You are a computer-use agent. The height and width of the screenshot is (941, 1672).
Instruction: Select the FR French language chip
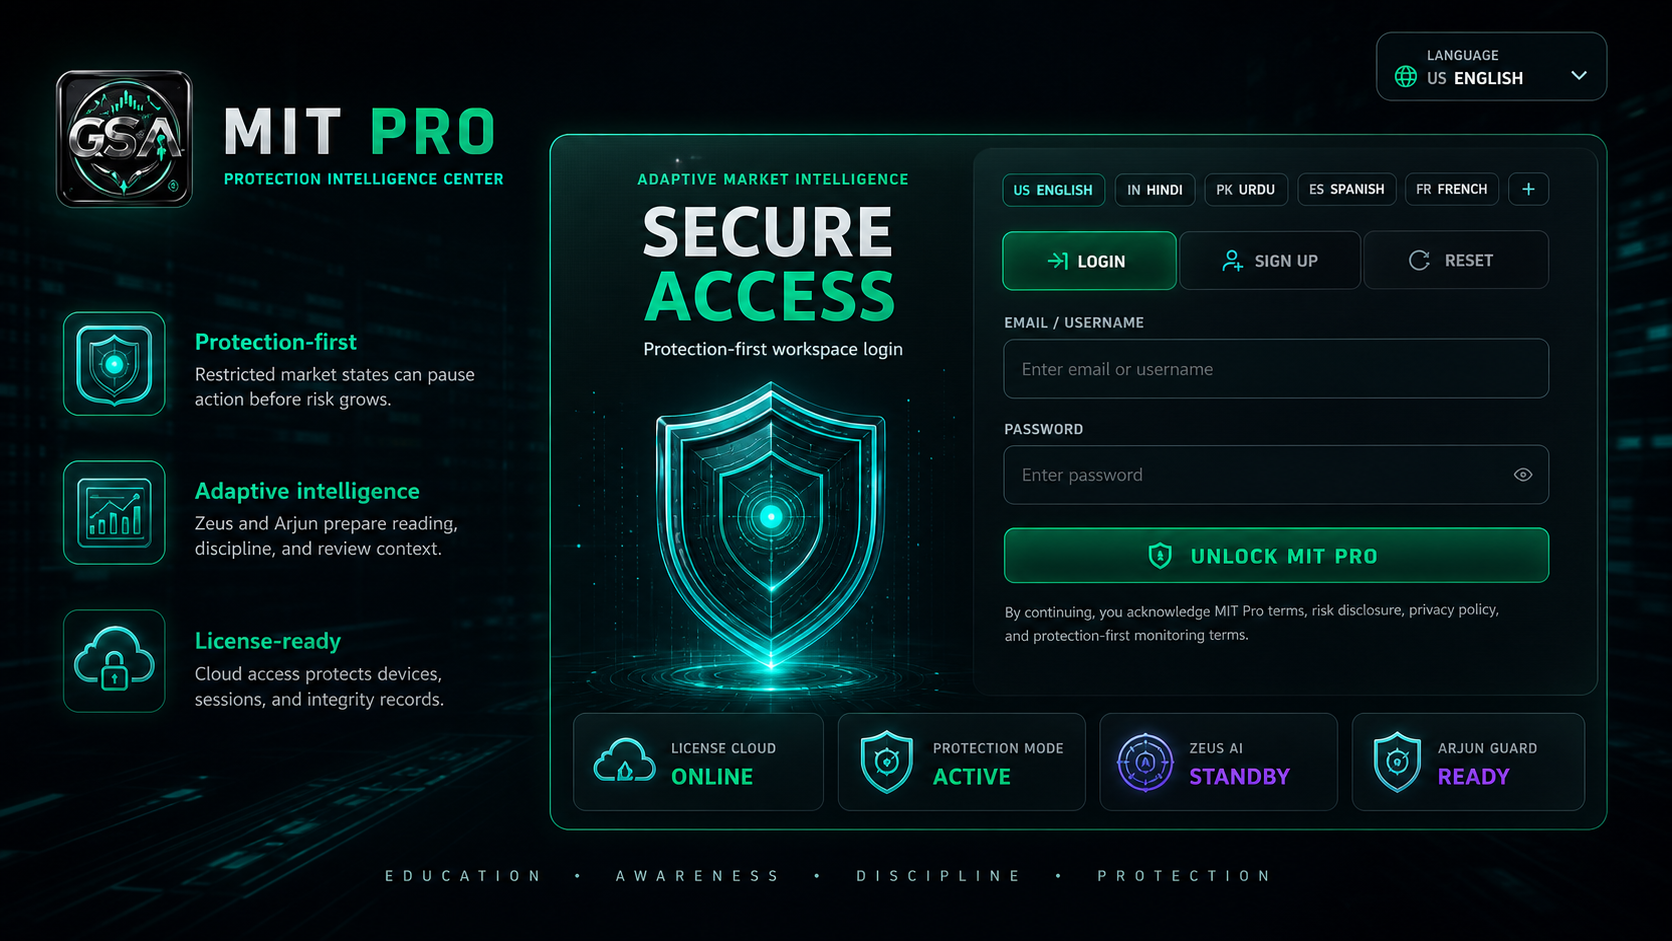click(x=1452, y=190)
